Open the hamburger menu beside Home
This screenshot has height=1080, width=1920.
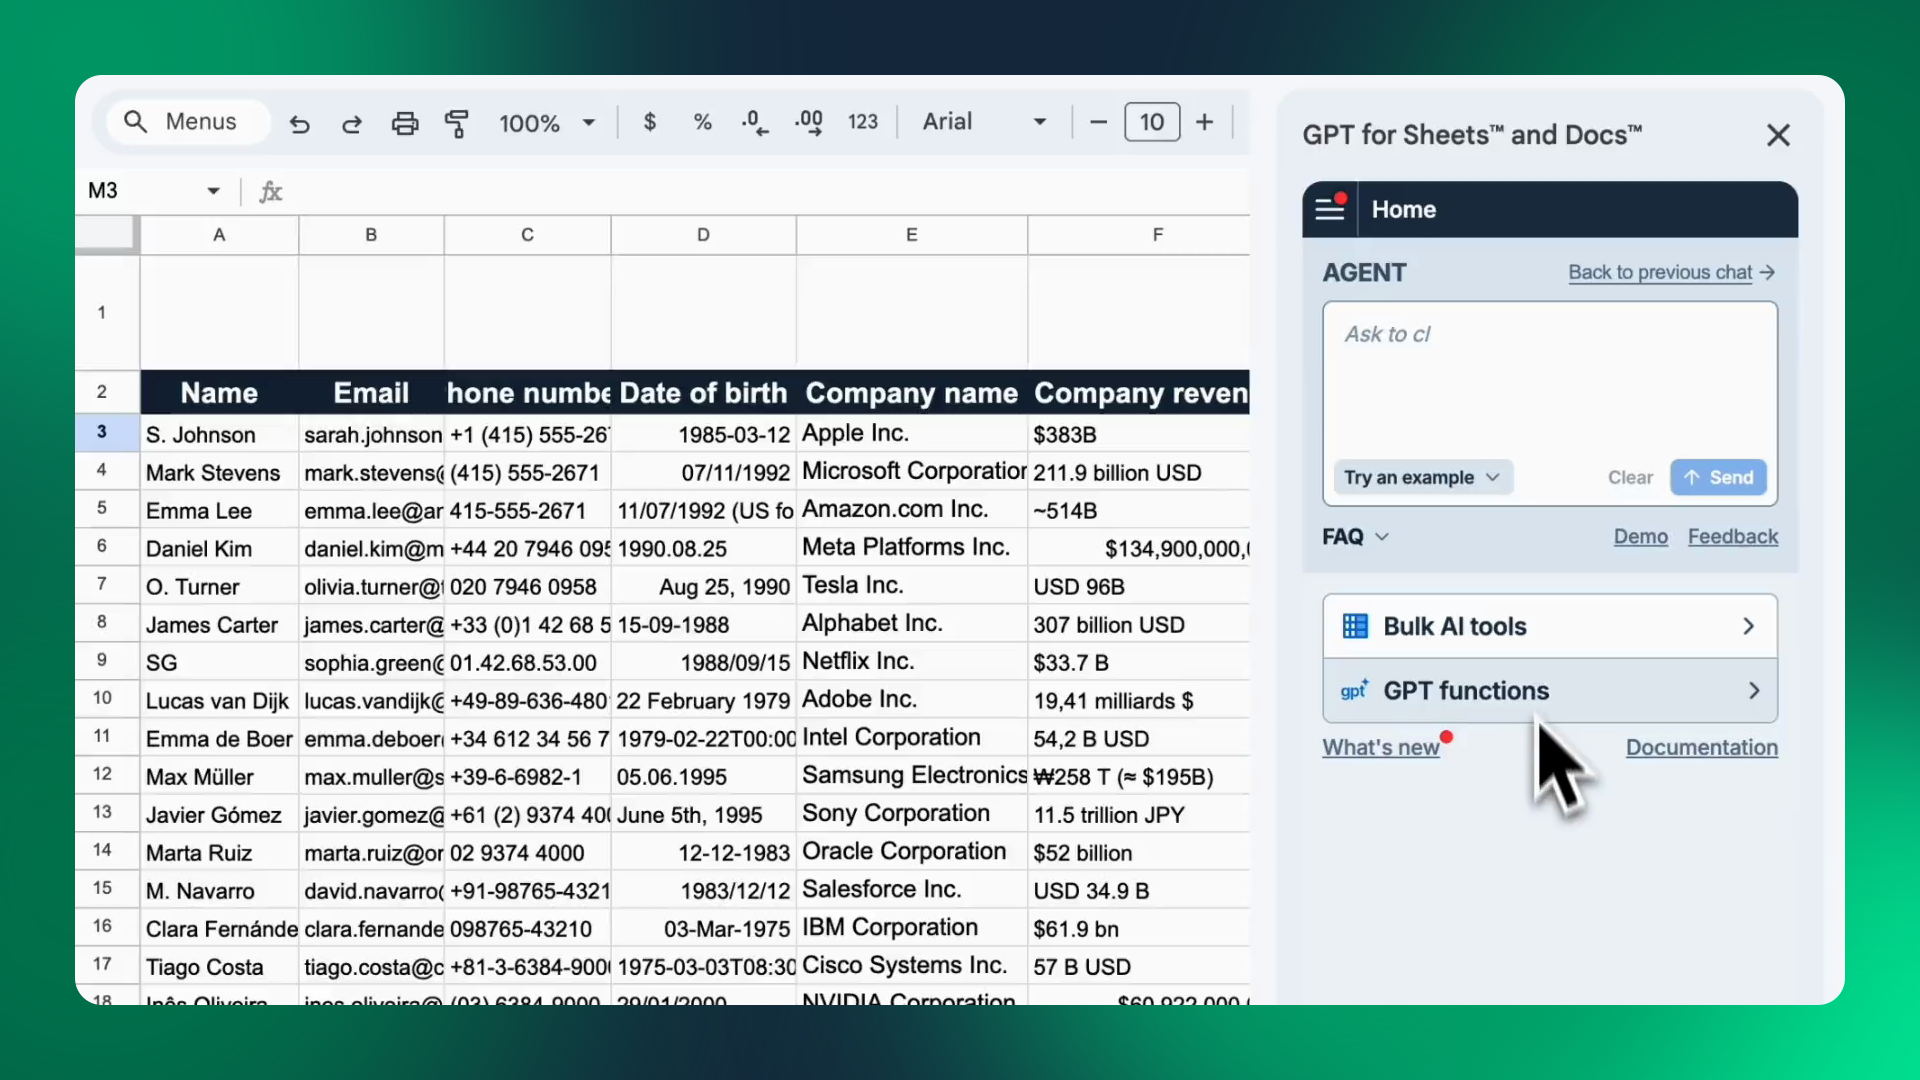1330,209
